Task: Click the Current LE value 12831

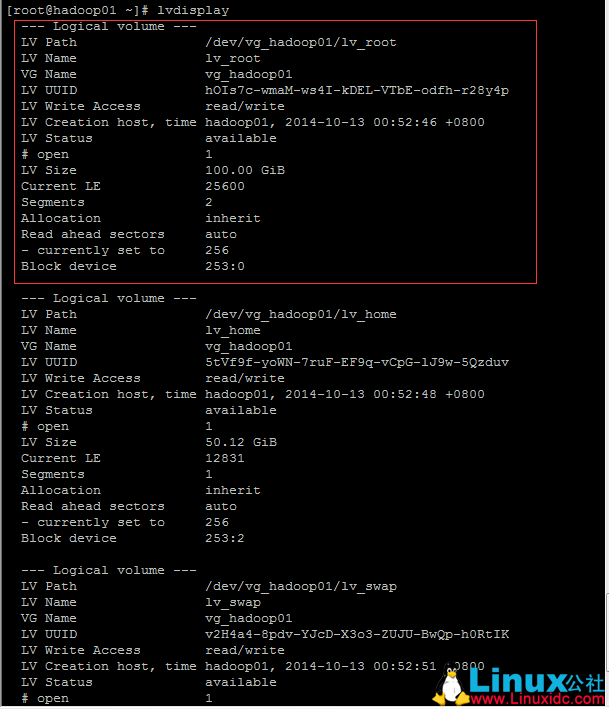Action: (225, 458)
